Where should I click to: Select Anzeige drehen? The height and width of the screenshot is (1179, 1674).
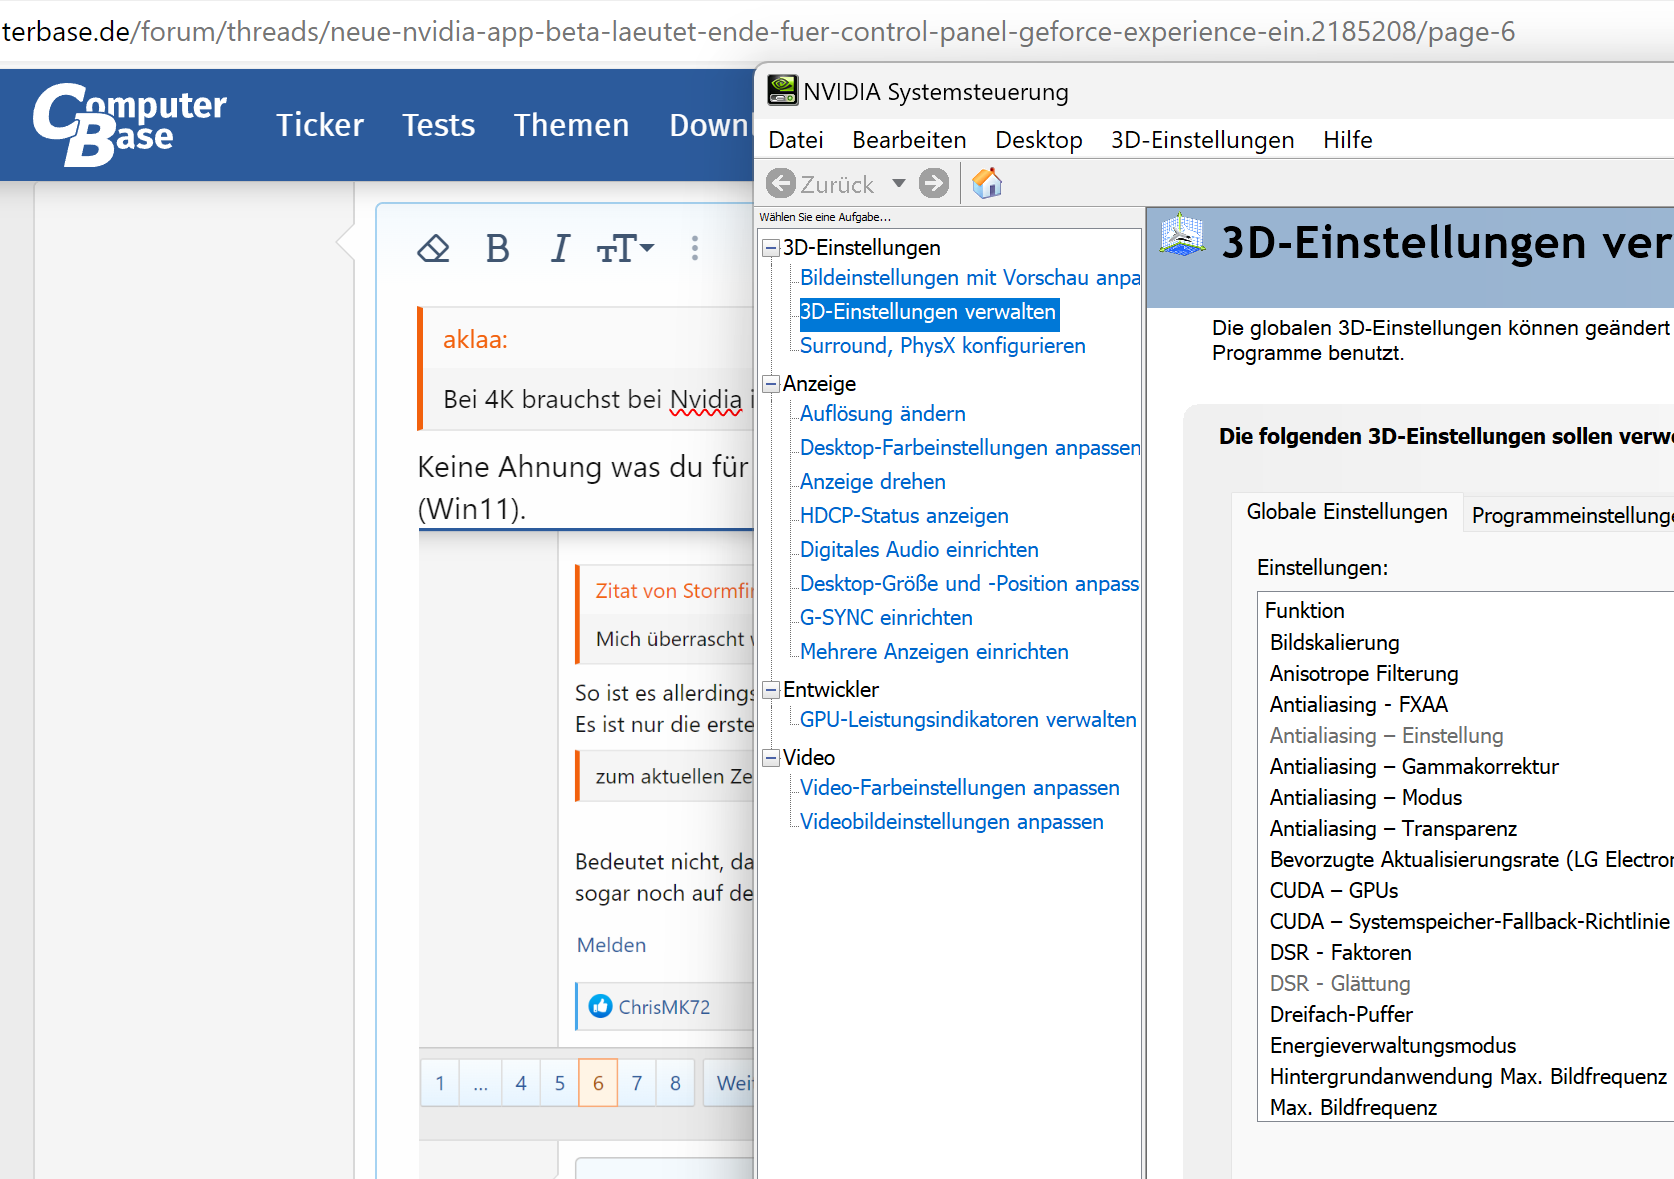click(872, 482)
